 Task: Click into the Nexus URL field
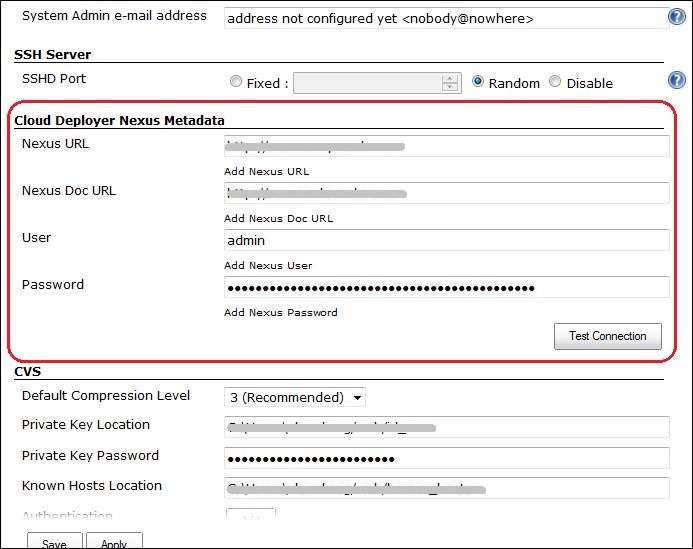[x=446, y=146]
